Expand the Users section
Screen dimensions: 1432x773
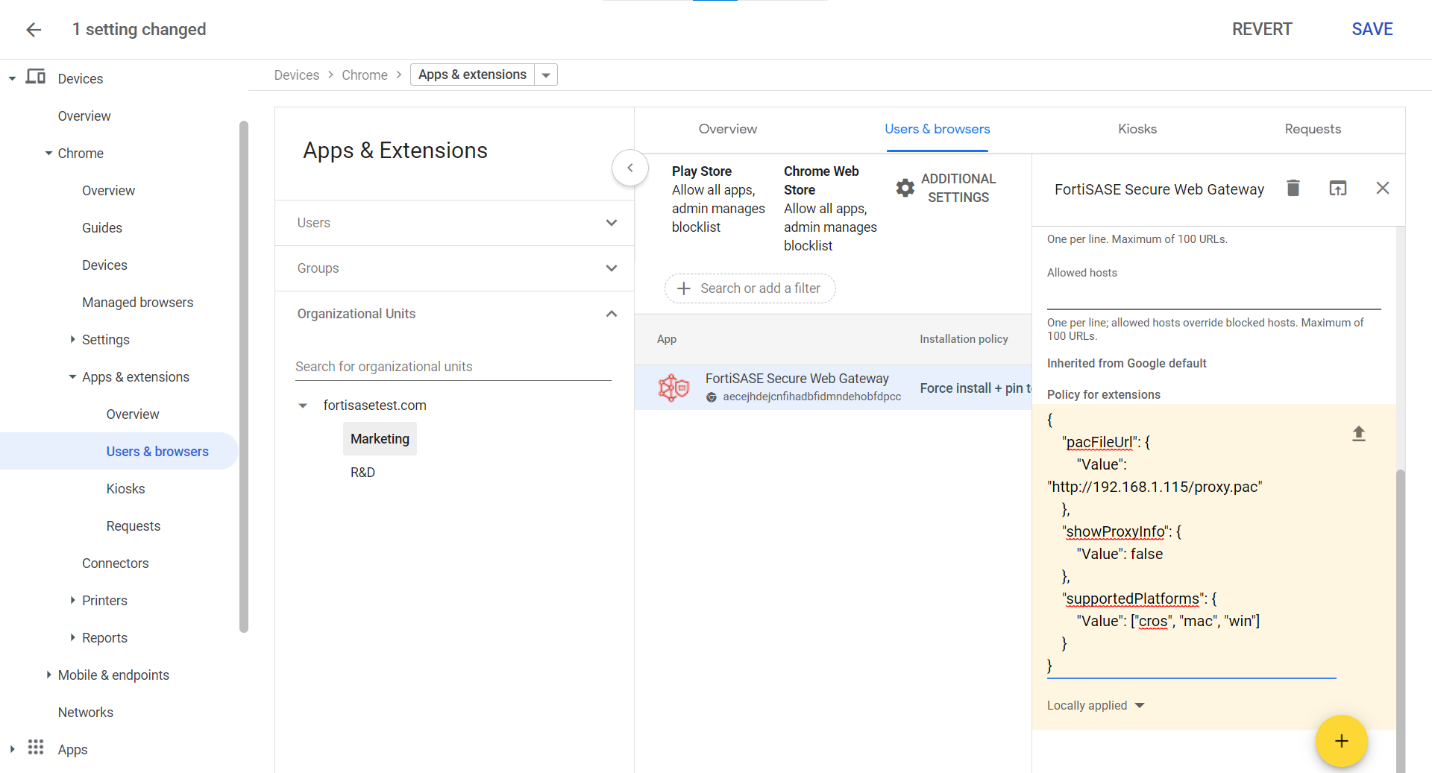[x=611, y=222]
